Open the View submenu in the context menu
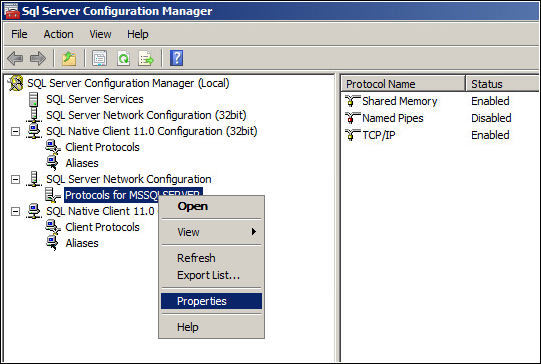Viewport: 541px width, 364px height. tap(212, 232)
